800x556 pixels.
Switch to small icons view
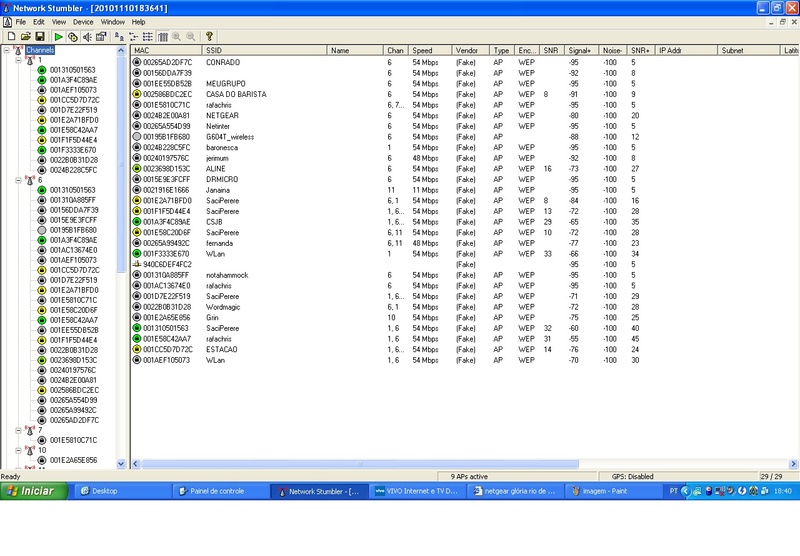[133, 36]
